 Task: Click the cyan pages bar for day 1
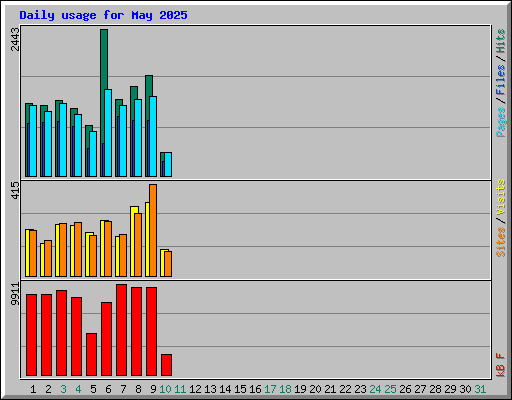click(33, 141)
